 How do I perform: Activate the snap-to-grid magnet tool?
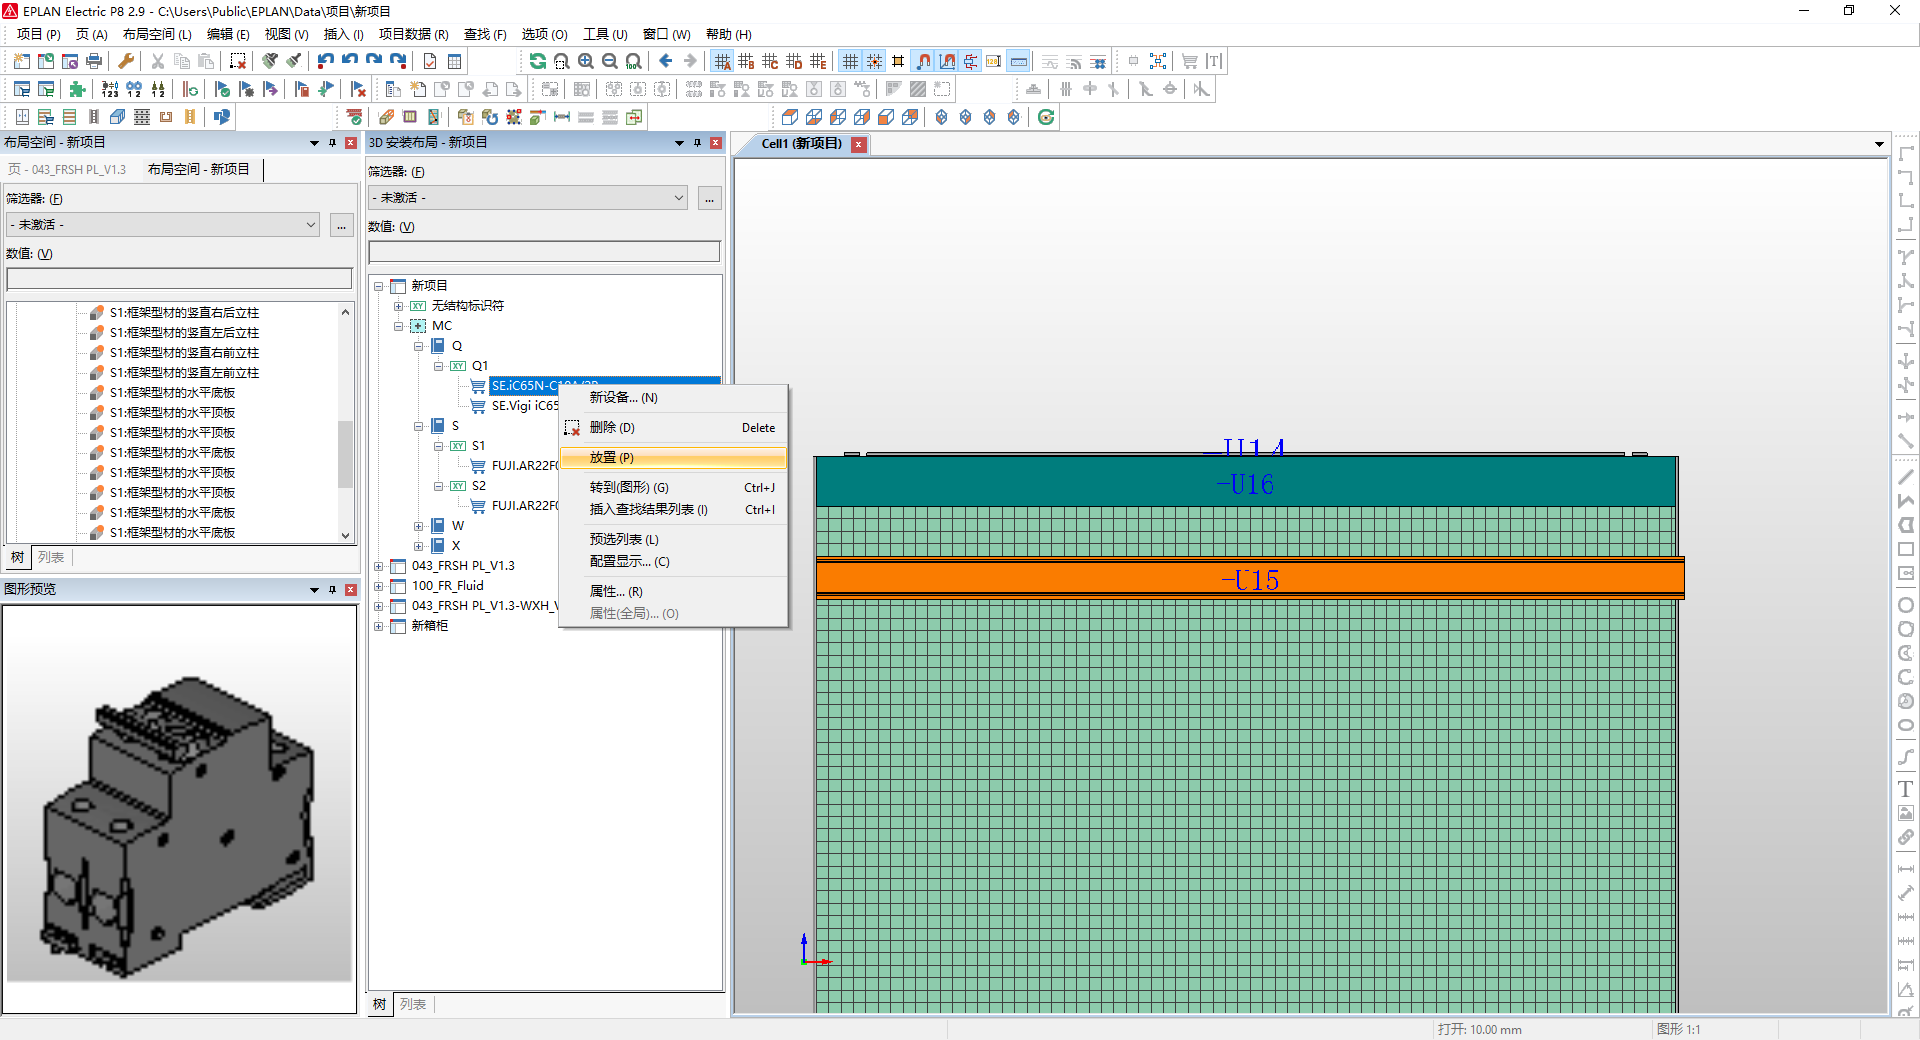923,61
